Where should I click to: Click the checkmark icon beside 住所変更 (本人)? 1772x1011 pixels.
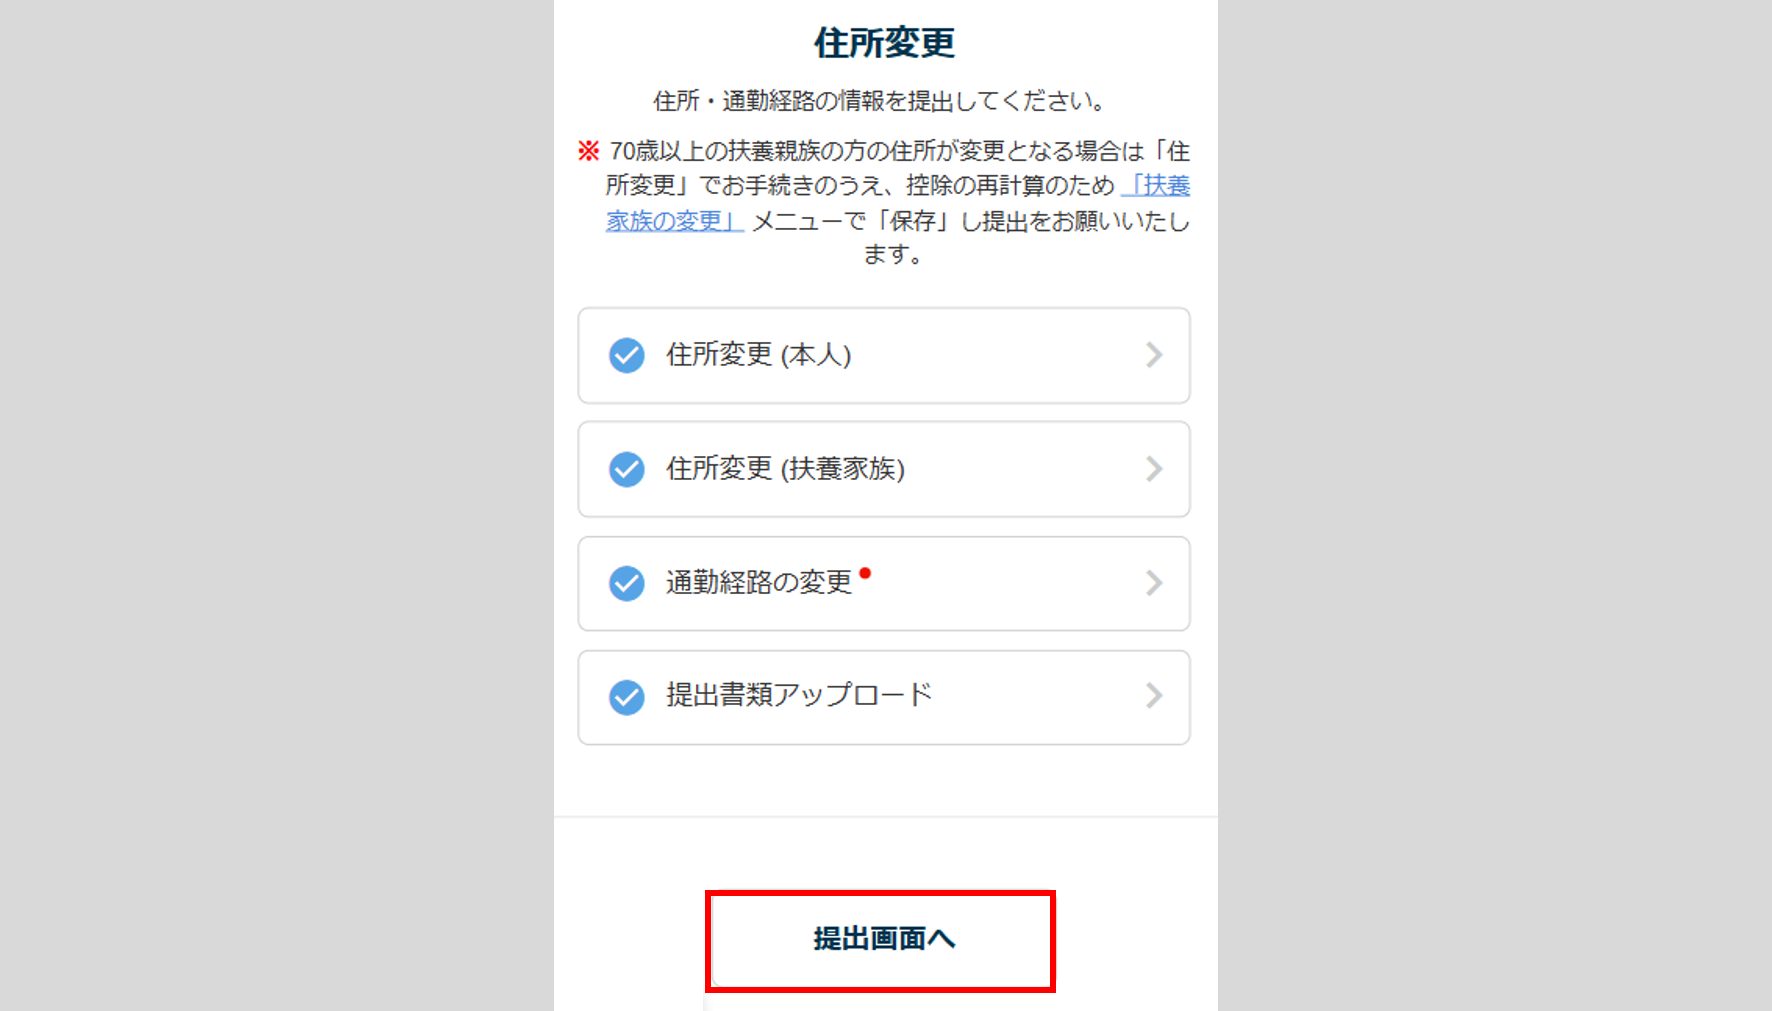(627, 355)
